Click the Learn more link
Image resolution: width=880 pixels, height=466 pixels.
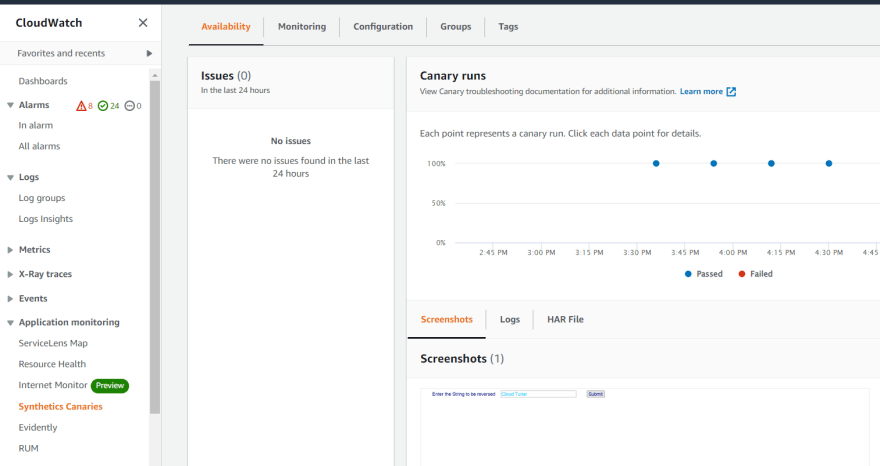click(701, 92)
